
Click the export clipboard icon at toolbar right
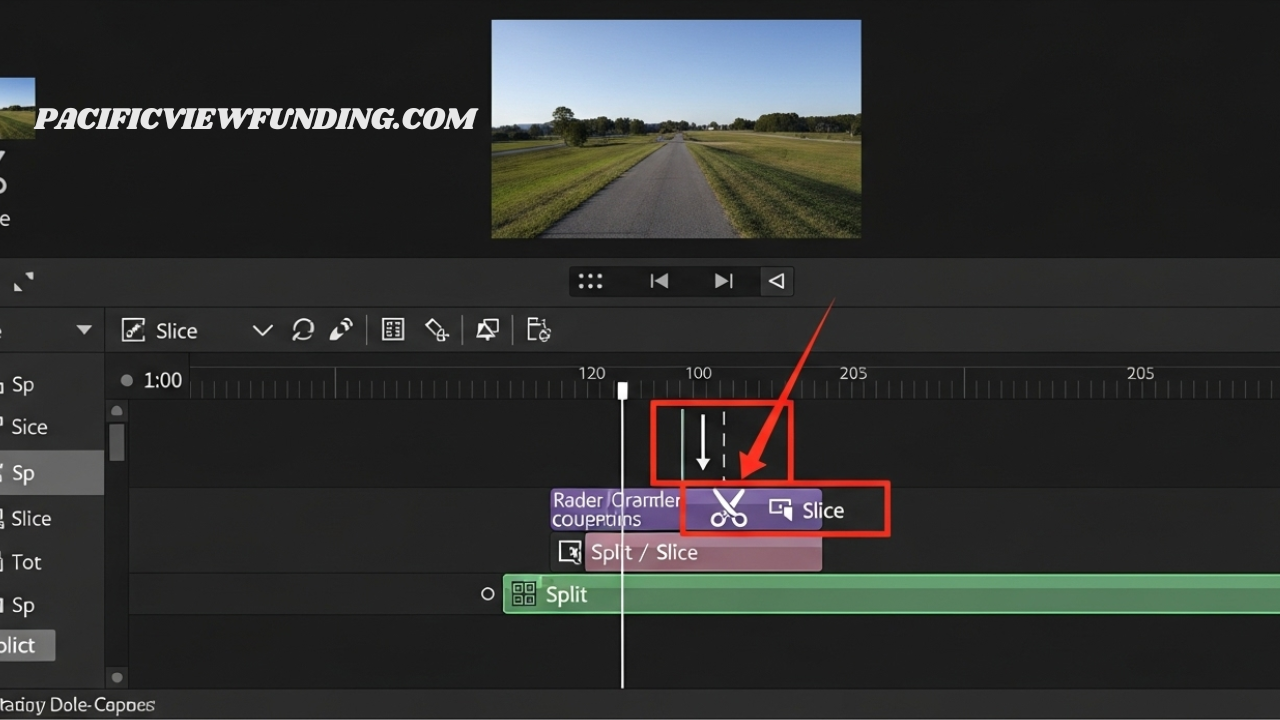pyautogui.click(x=538, y=330)
